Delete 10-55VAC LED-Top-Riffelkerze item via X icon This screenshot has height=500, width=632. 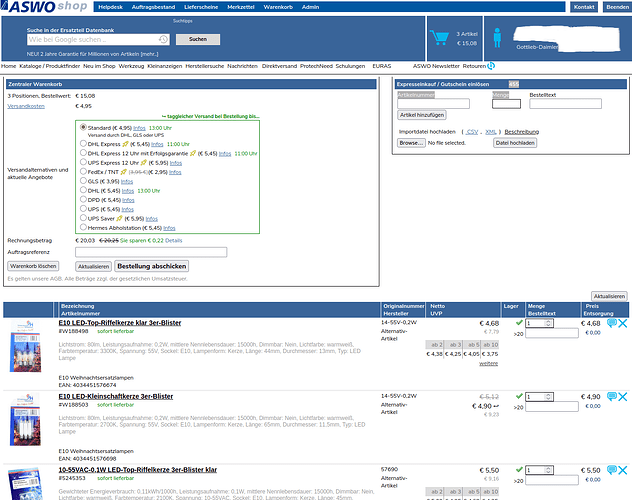pyautogui.click(x=623, y=469)
